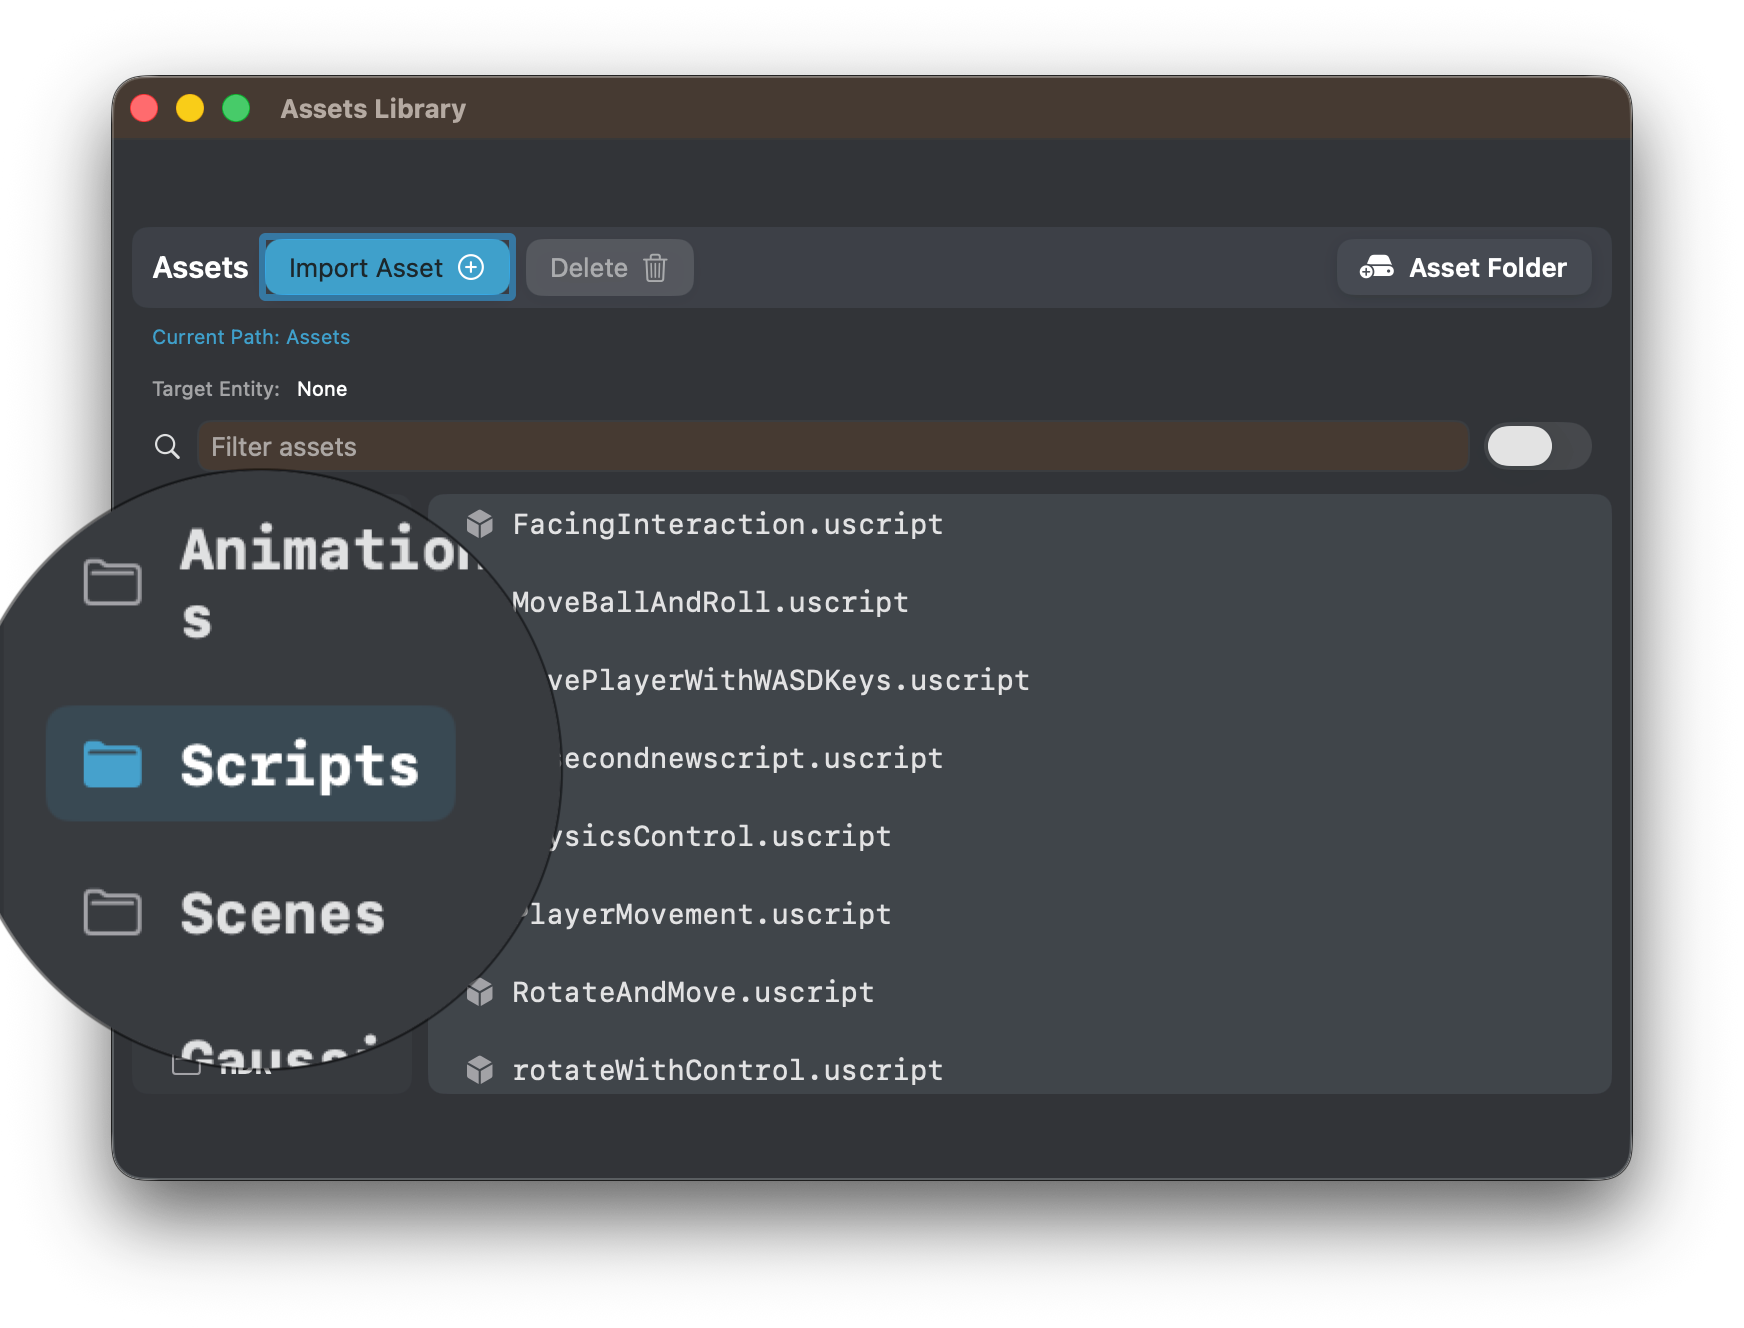Click the trash icon in the Delete button
Image resolution: width=1744 pixels, height=1328 pixels.
(x=655, y=267)
